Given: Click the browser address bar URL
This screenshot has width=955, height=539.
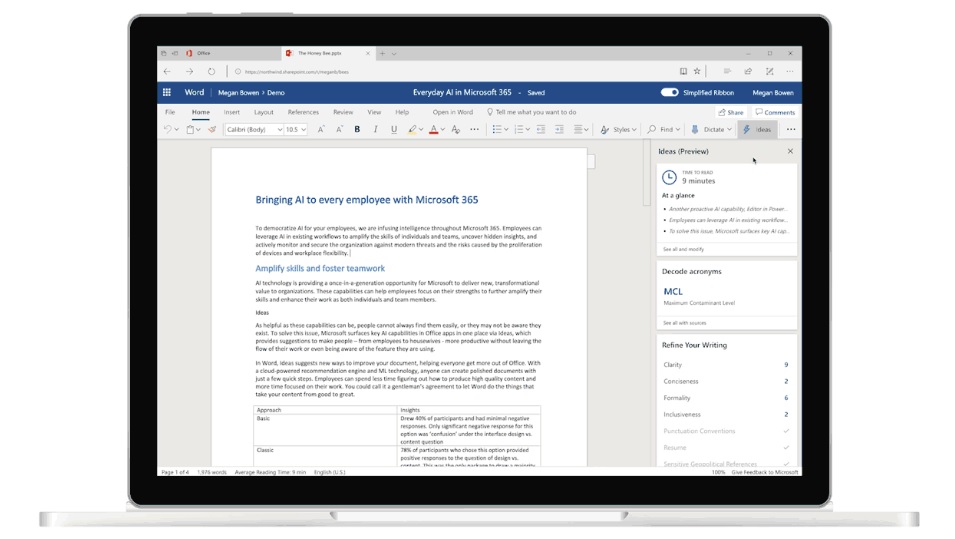Looking at the screenshot, I should click(297, 72).
